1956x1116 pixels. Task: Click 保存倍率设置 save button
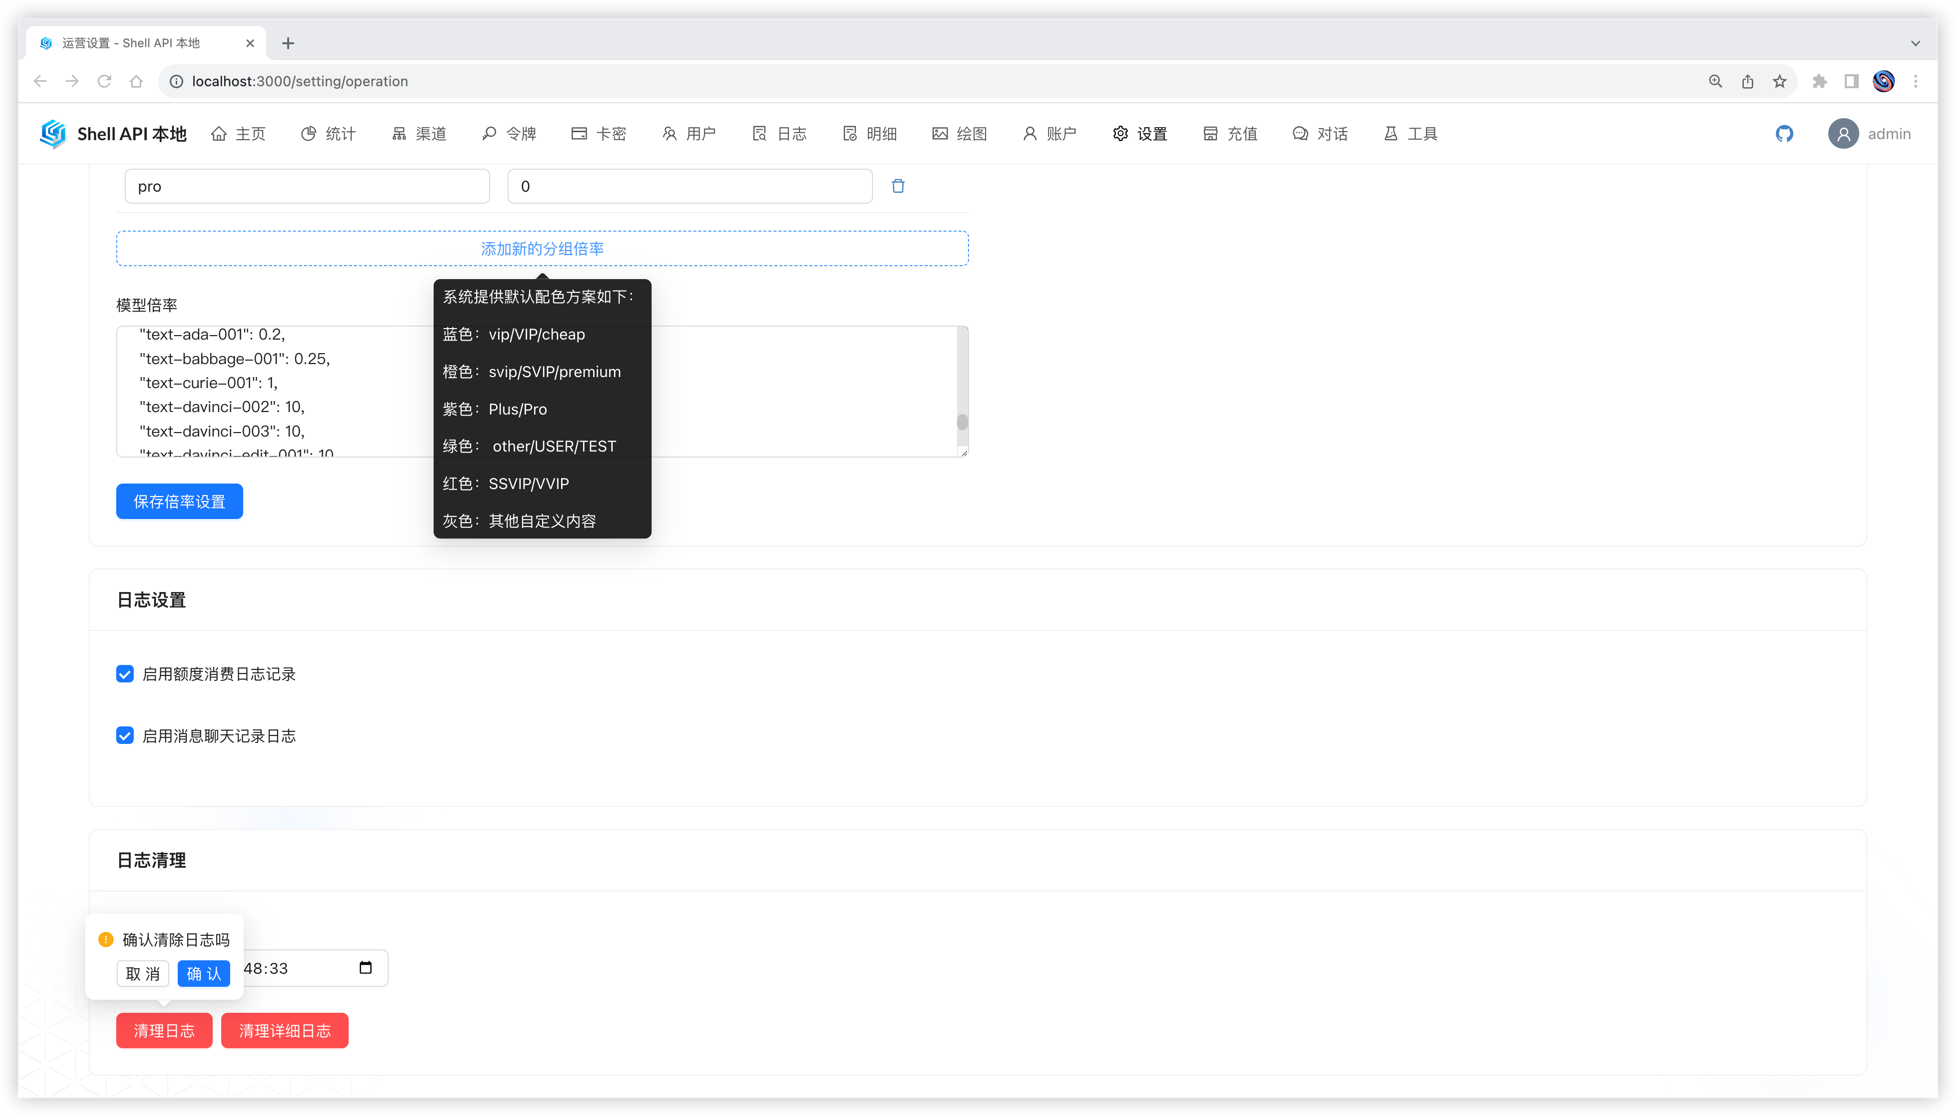pos(179,502)
